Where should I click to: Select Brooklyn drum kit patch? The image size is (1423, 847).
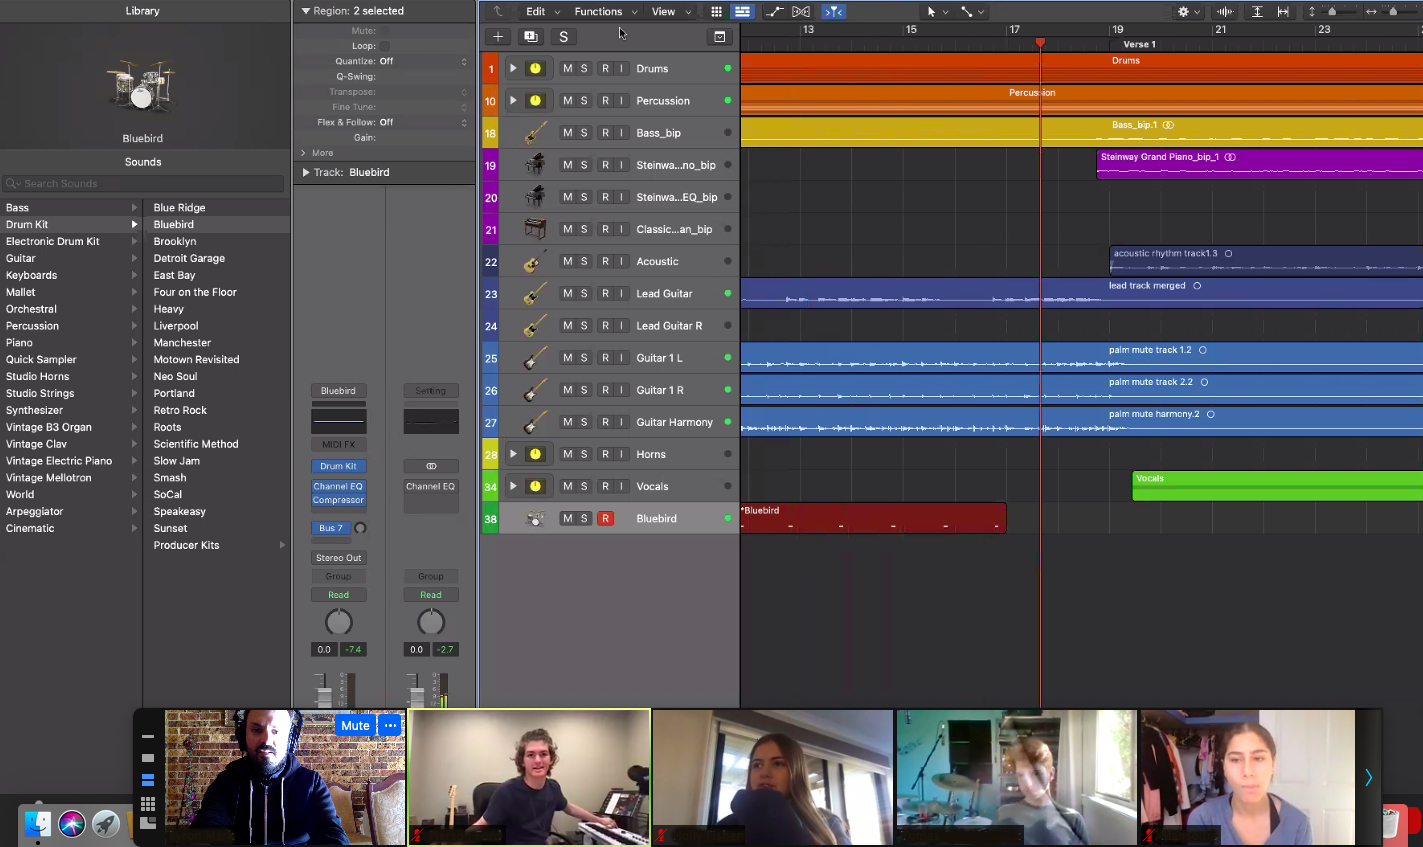[175, 242]
